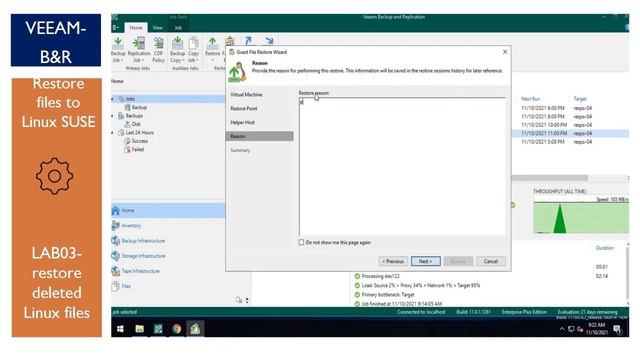Select the Reason wizard step
Image resolution: width=640 pixels, height=360 pixels.
coord(259,136)
